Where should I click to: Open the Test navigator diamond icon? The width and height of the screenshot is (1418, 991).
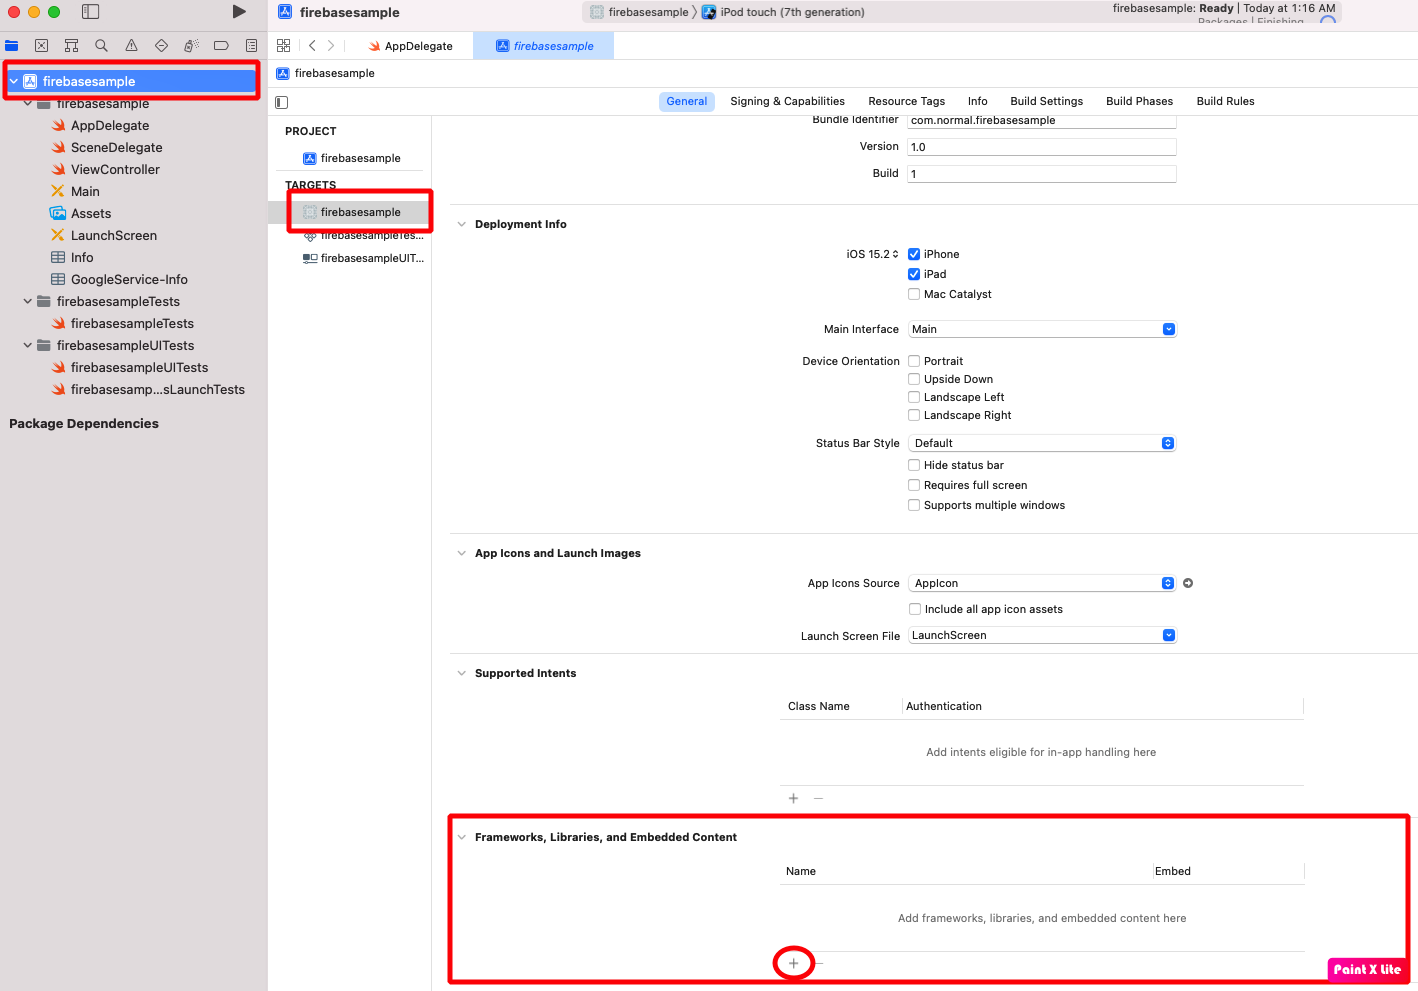[x=161, y=46]
